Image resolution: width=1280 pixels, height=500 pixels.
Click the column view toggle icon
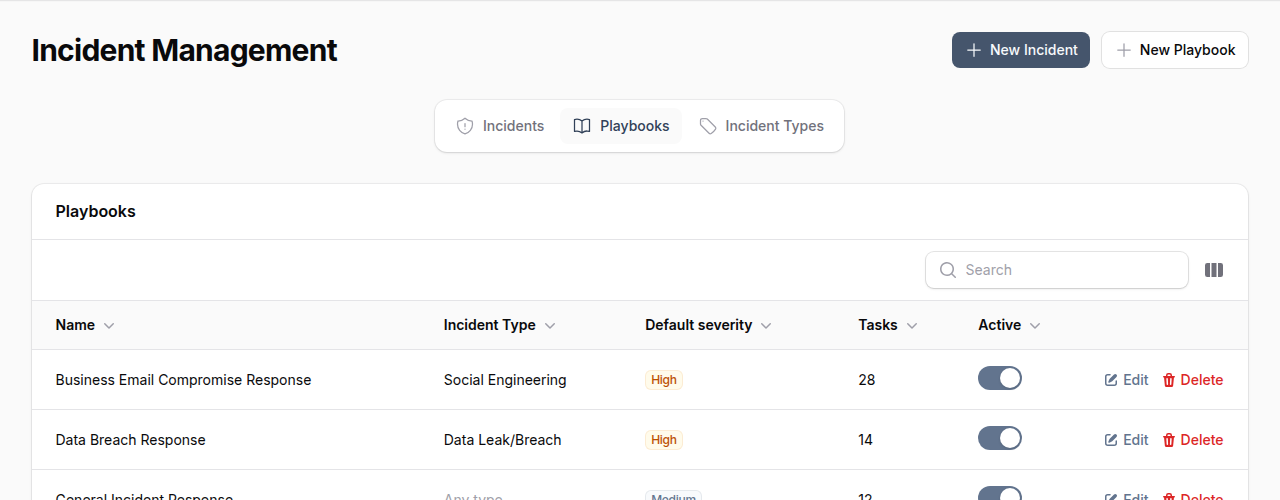[x=1214, y=270]
